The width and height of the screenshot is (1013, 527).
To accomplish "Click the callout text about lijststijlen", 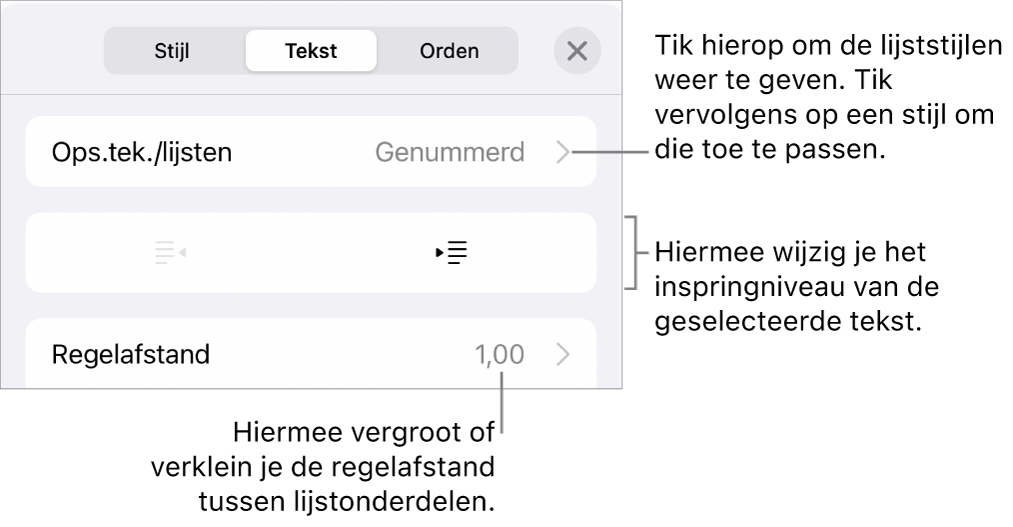I will coord(826,101).
